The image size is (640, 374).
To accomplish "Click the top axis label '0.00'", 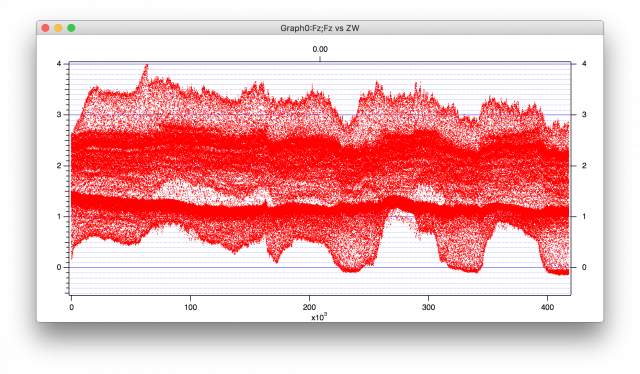I will 320,49.
